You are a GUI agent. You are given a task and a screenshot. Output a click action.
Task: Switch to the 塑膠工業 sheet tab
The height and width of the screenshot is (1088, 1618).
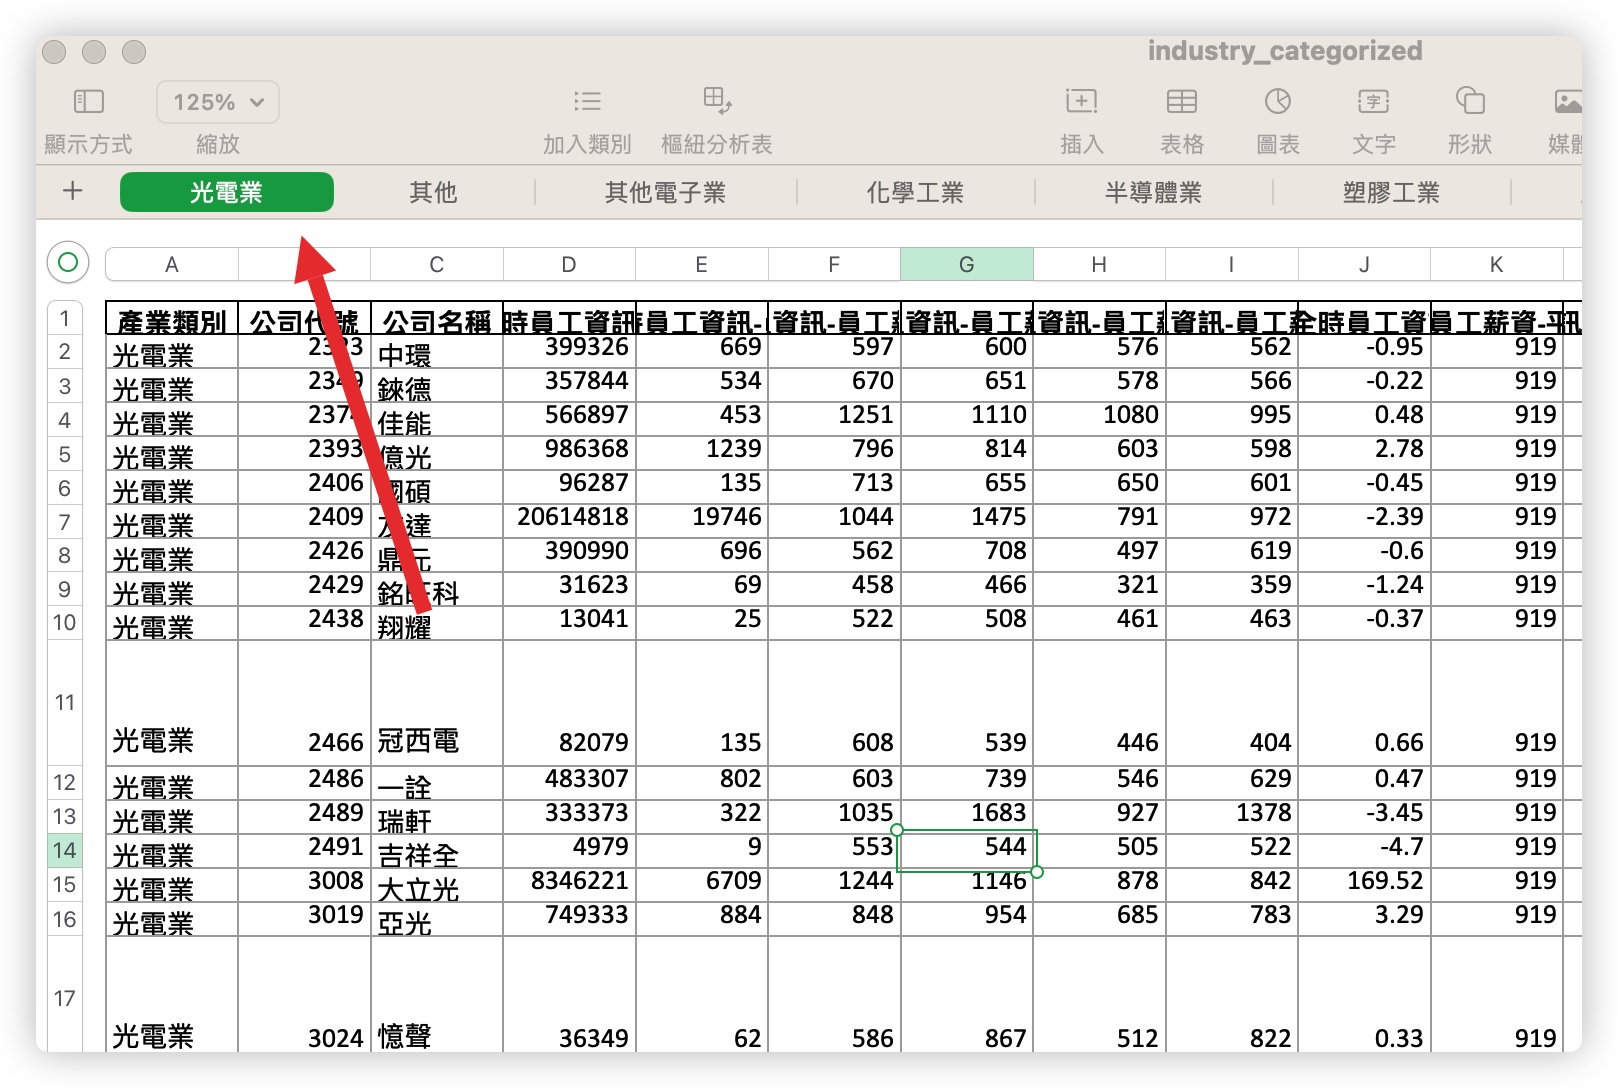pyautogui.click(x=1392, y=192)
